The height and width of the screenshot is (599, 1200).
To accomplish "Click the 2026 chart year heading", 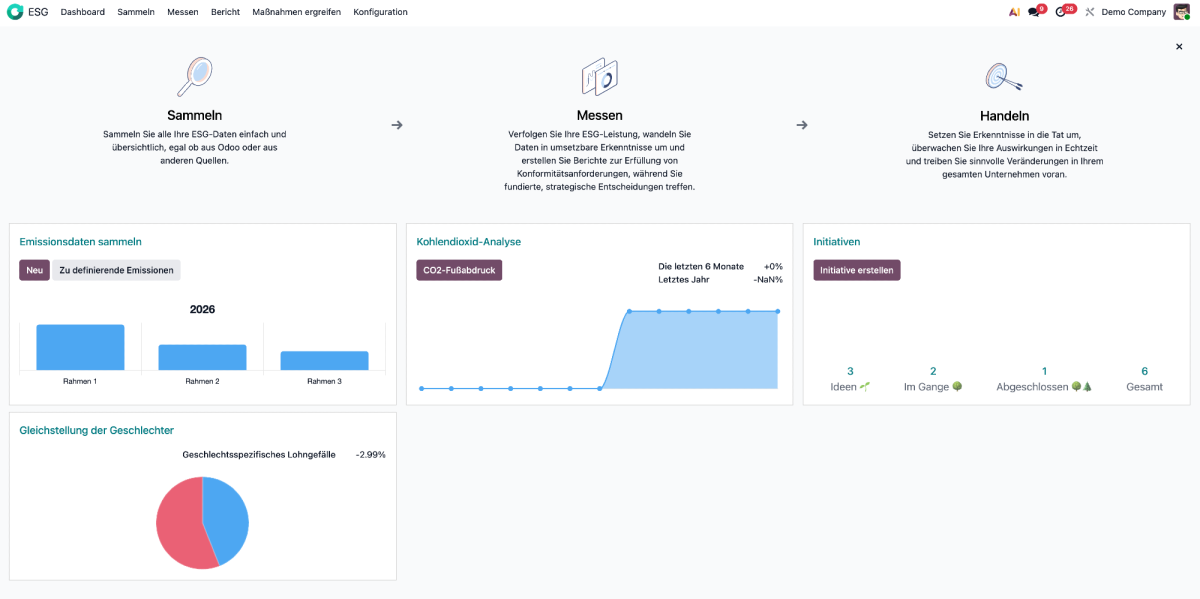I will (x=202, y=309).
